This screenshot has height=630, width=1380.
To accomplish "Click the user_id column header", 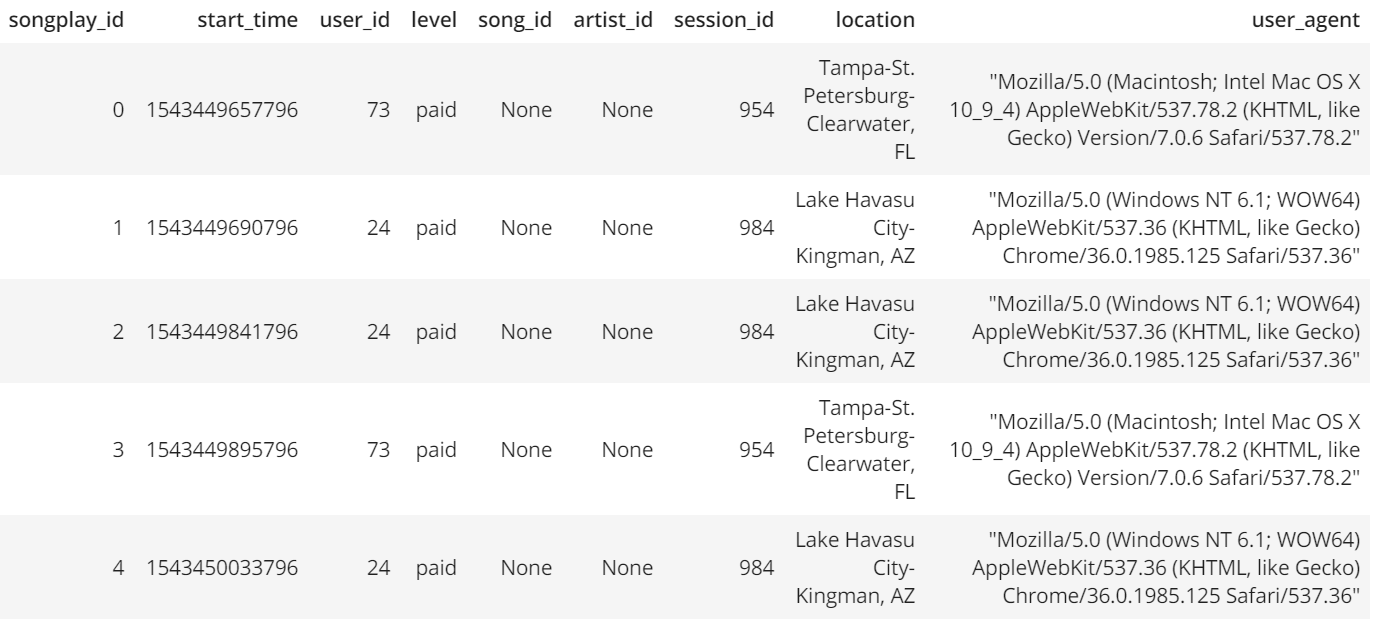I will 354,19.
